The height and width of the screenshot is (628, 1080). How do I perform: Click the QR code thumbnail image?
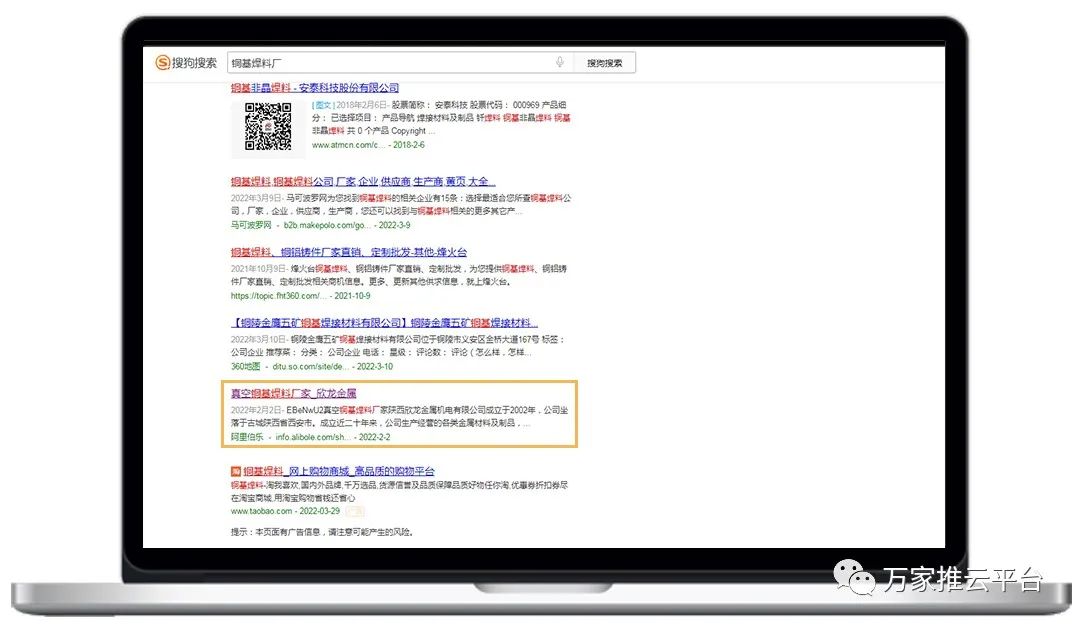268,127
